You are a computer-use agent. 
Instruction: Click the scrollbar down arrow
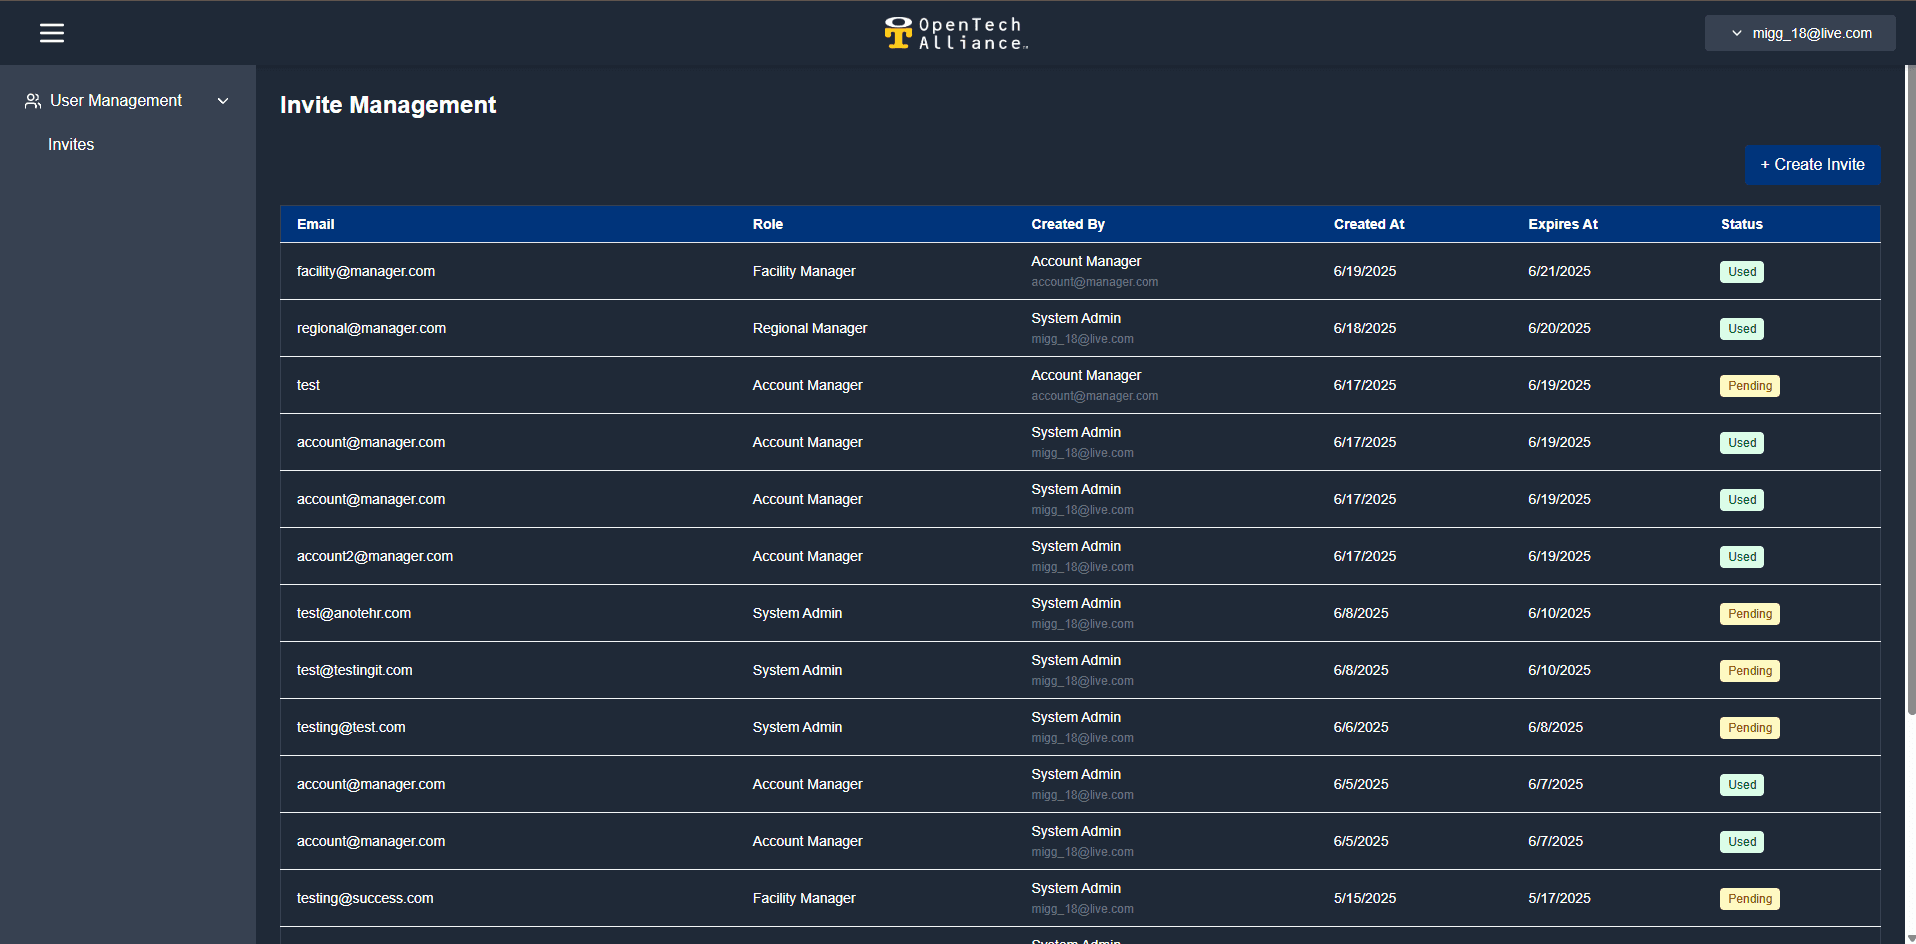tap(1911, 938)
